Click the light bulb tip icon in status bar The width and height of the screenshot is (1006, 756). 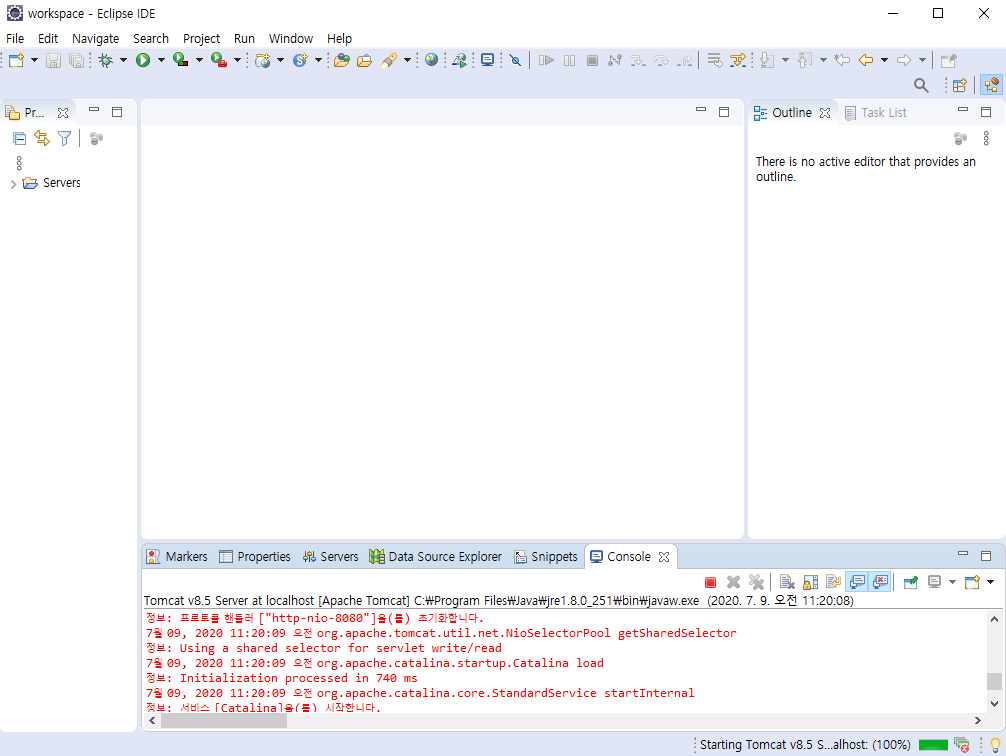(995, 744)
